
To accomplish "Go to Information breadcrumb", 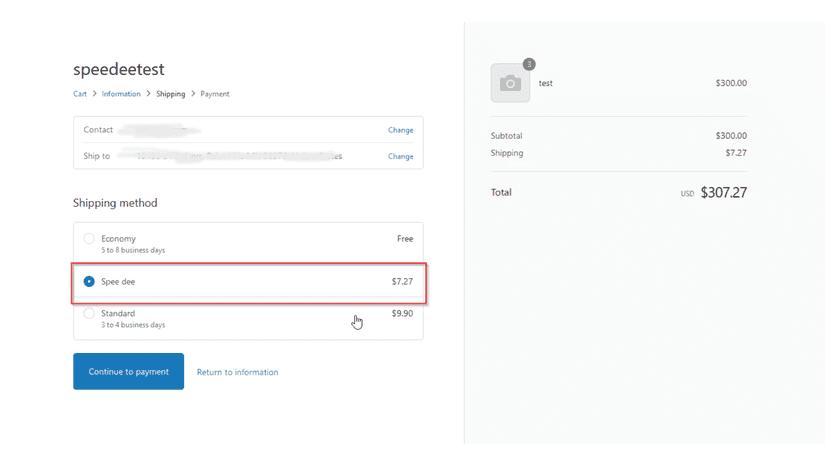I will [121, 94].
